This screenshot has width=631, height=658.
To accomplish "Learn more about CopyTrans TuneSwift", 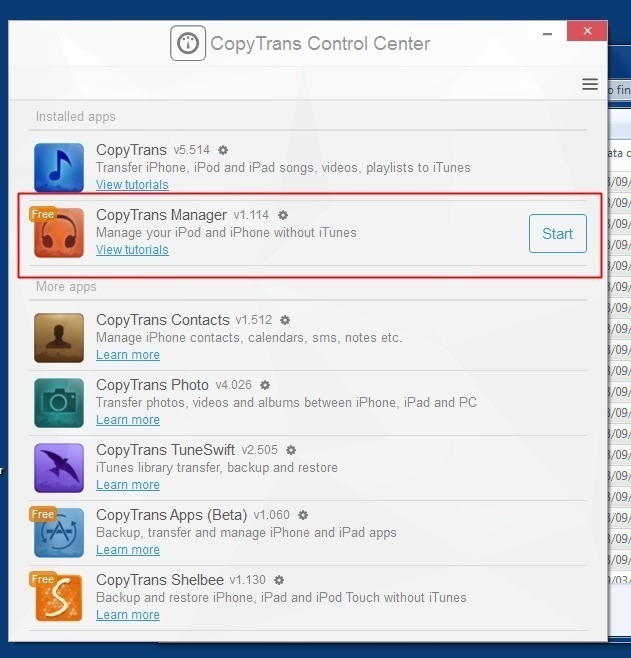I will coord(128,485).
